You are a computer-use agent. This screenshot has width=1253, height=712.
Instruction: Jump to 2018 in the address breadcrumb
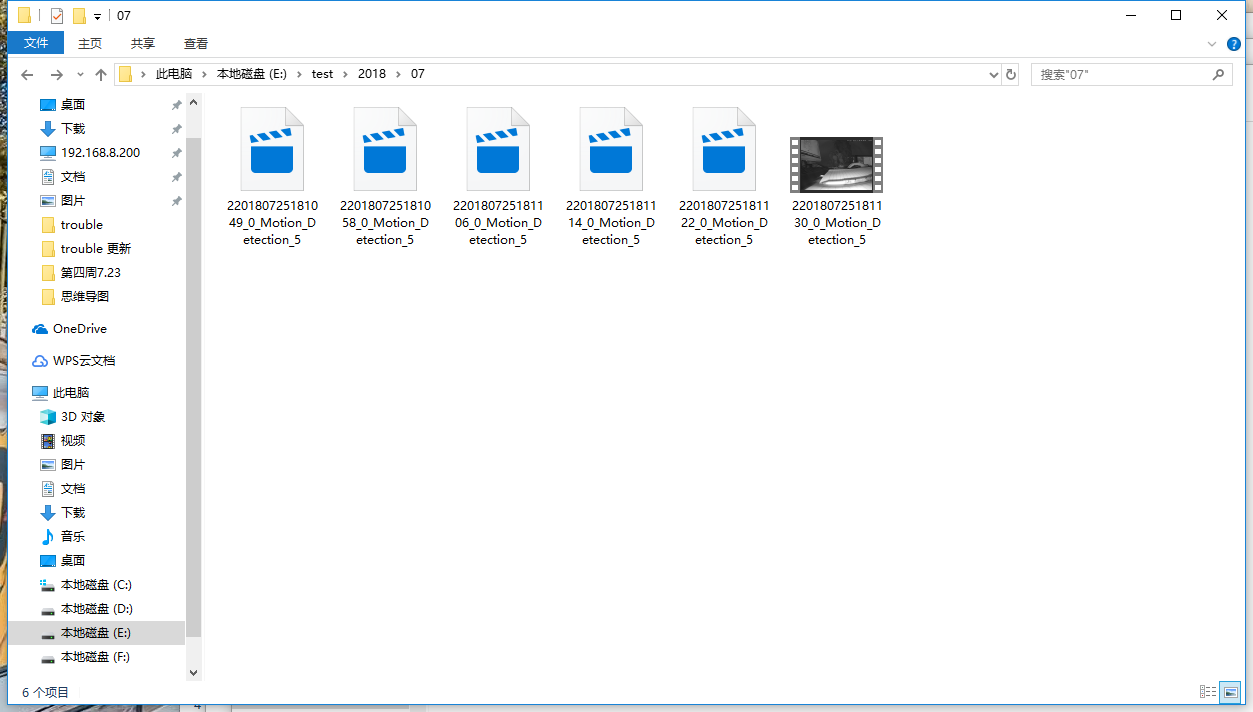coord(371,74)
